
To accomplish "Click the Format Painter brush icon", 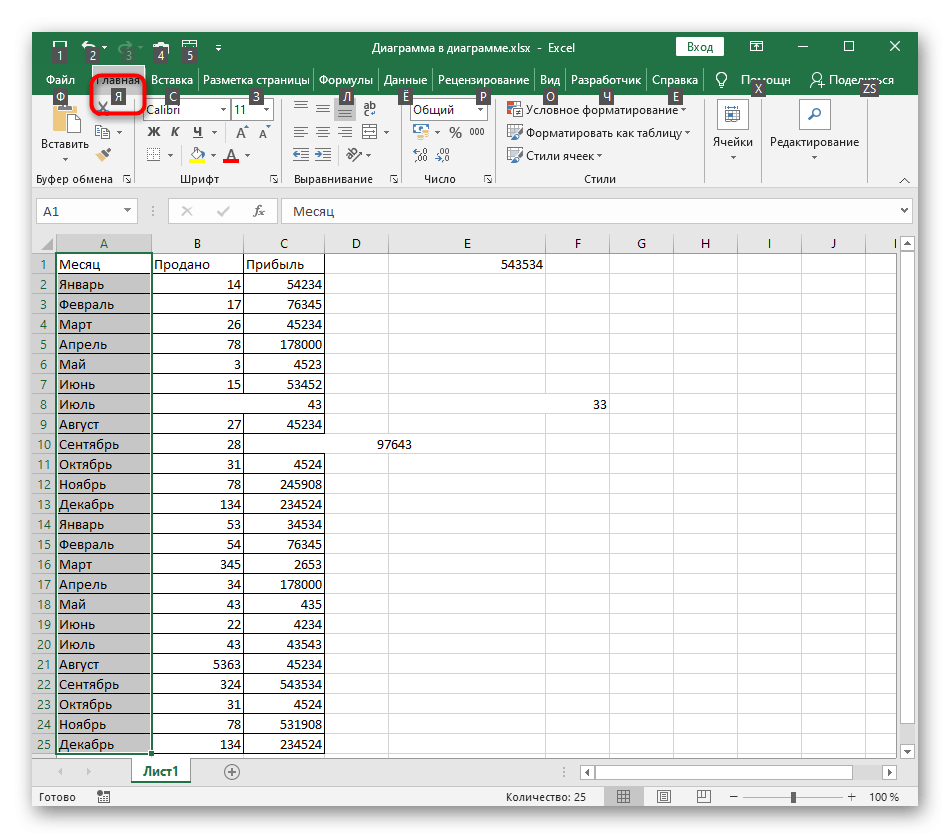I will pyautogui.click(x=104, y=155).
